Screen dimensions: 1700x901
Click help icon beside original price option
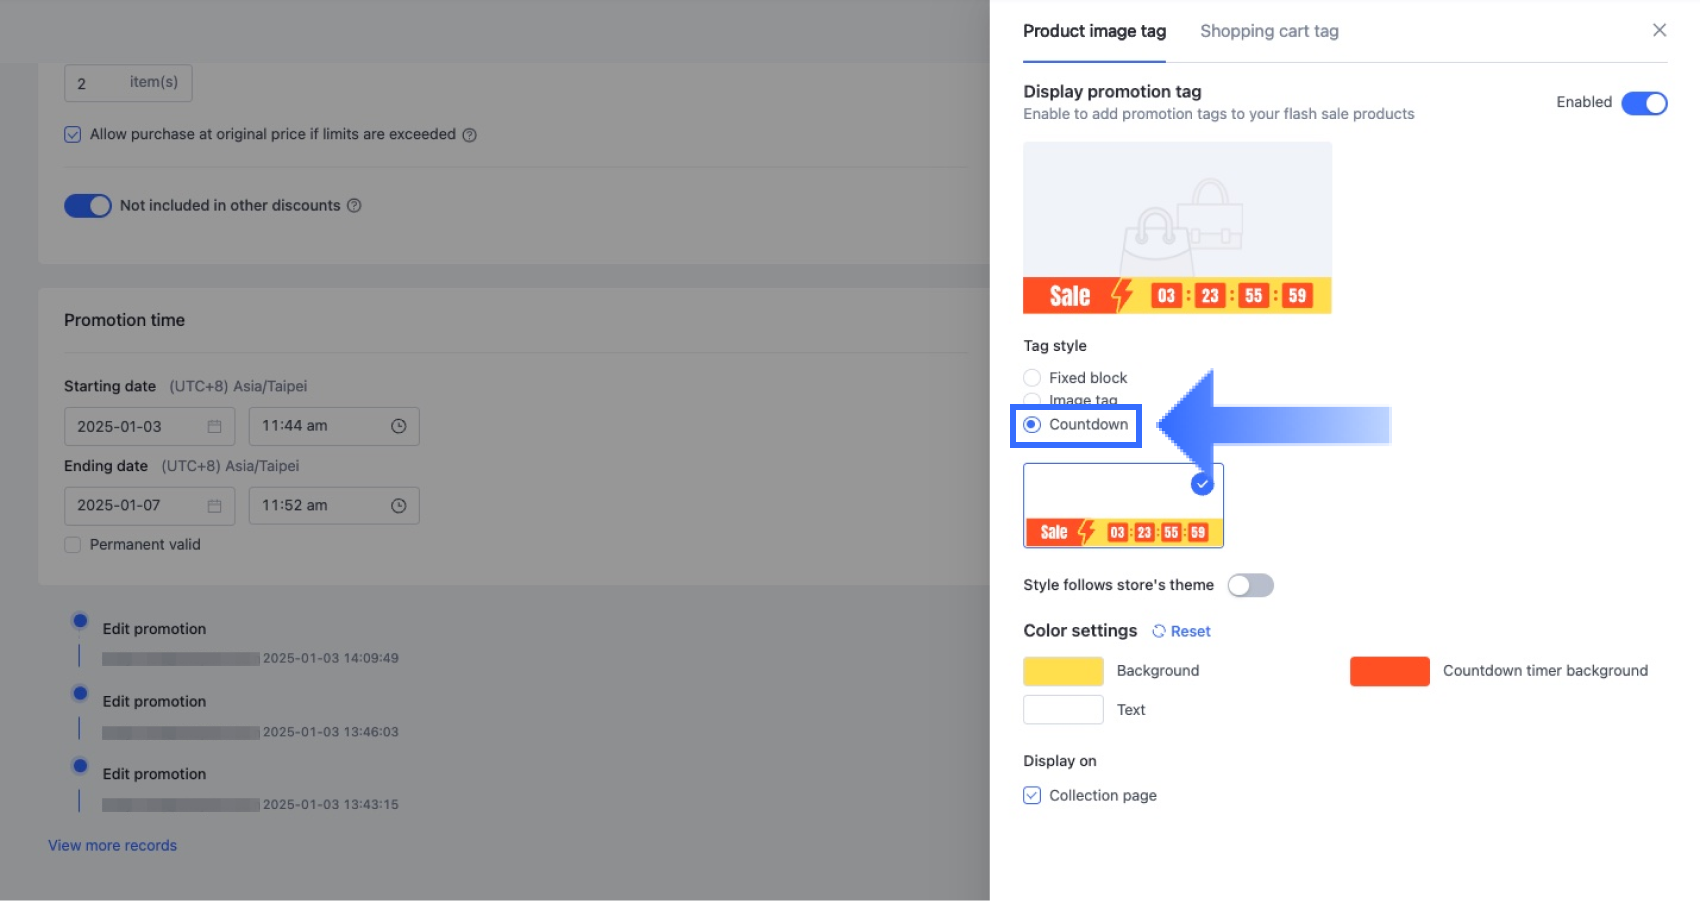tap(469, 135)
